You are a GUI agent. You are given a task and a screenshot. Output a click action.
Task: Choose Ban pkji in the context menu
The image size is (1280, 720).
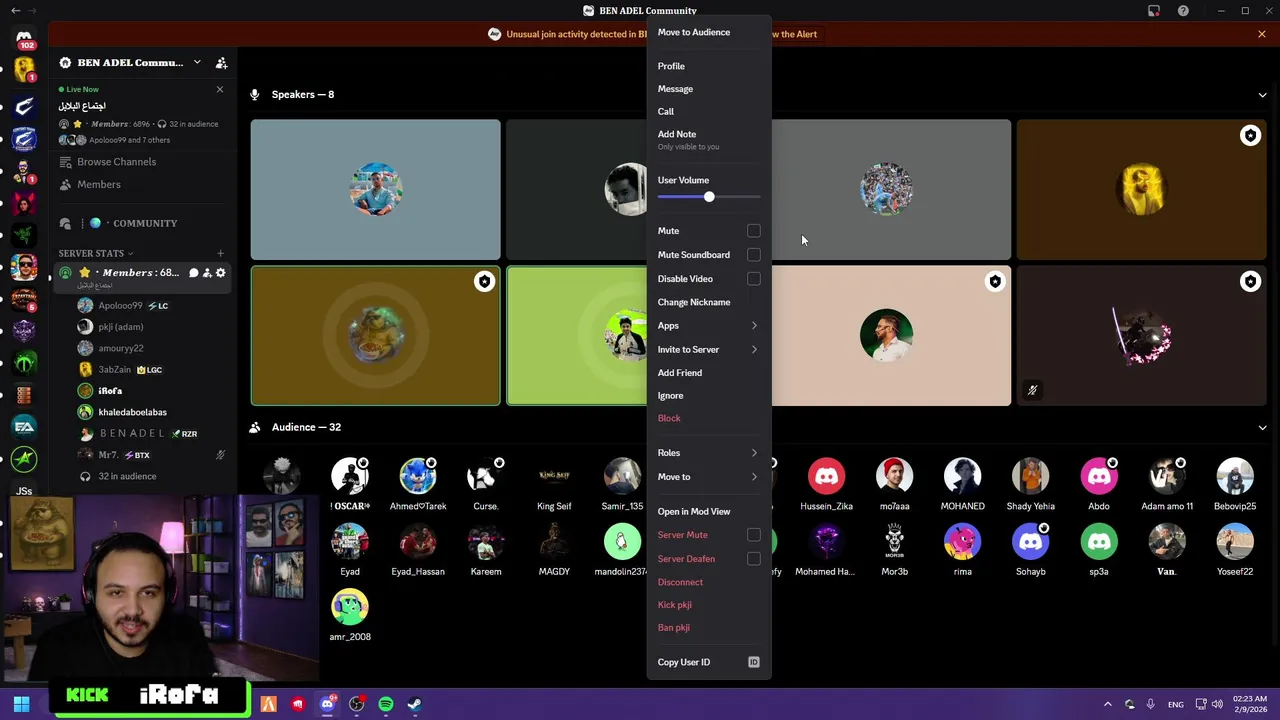click(x=709, y=628)
